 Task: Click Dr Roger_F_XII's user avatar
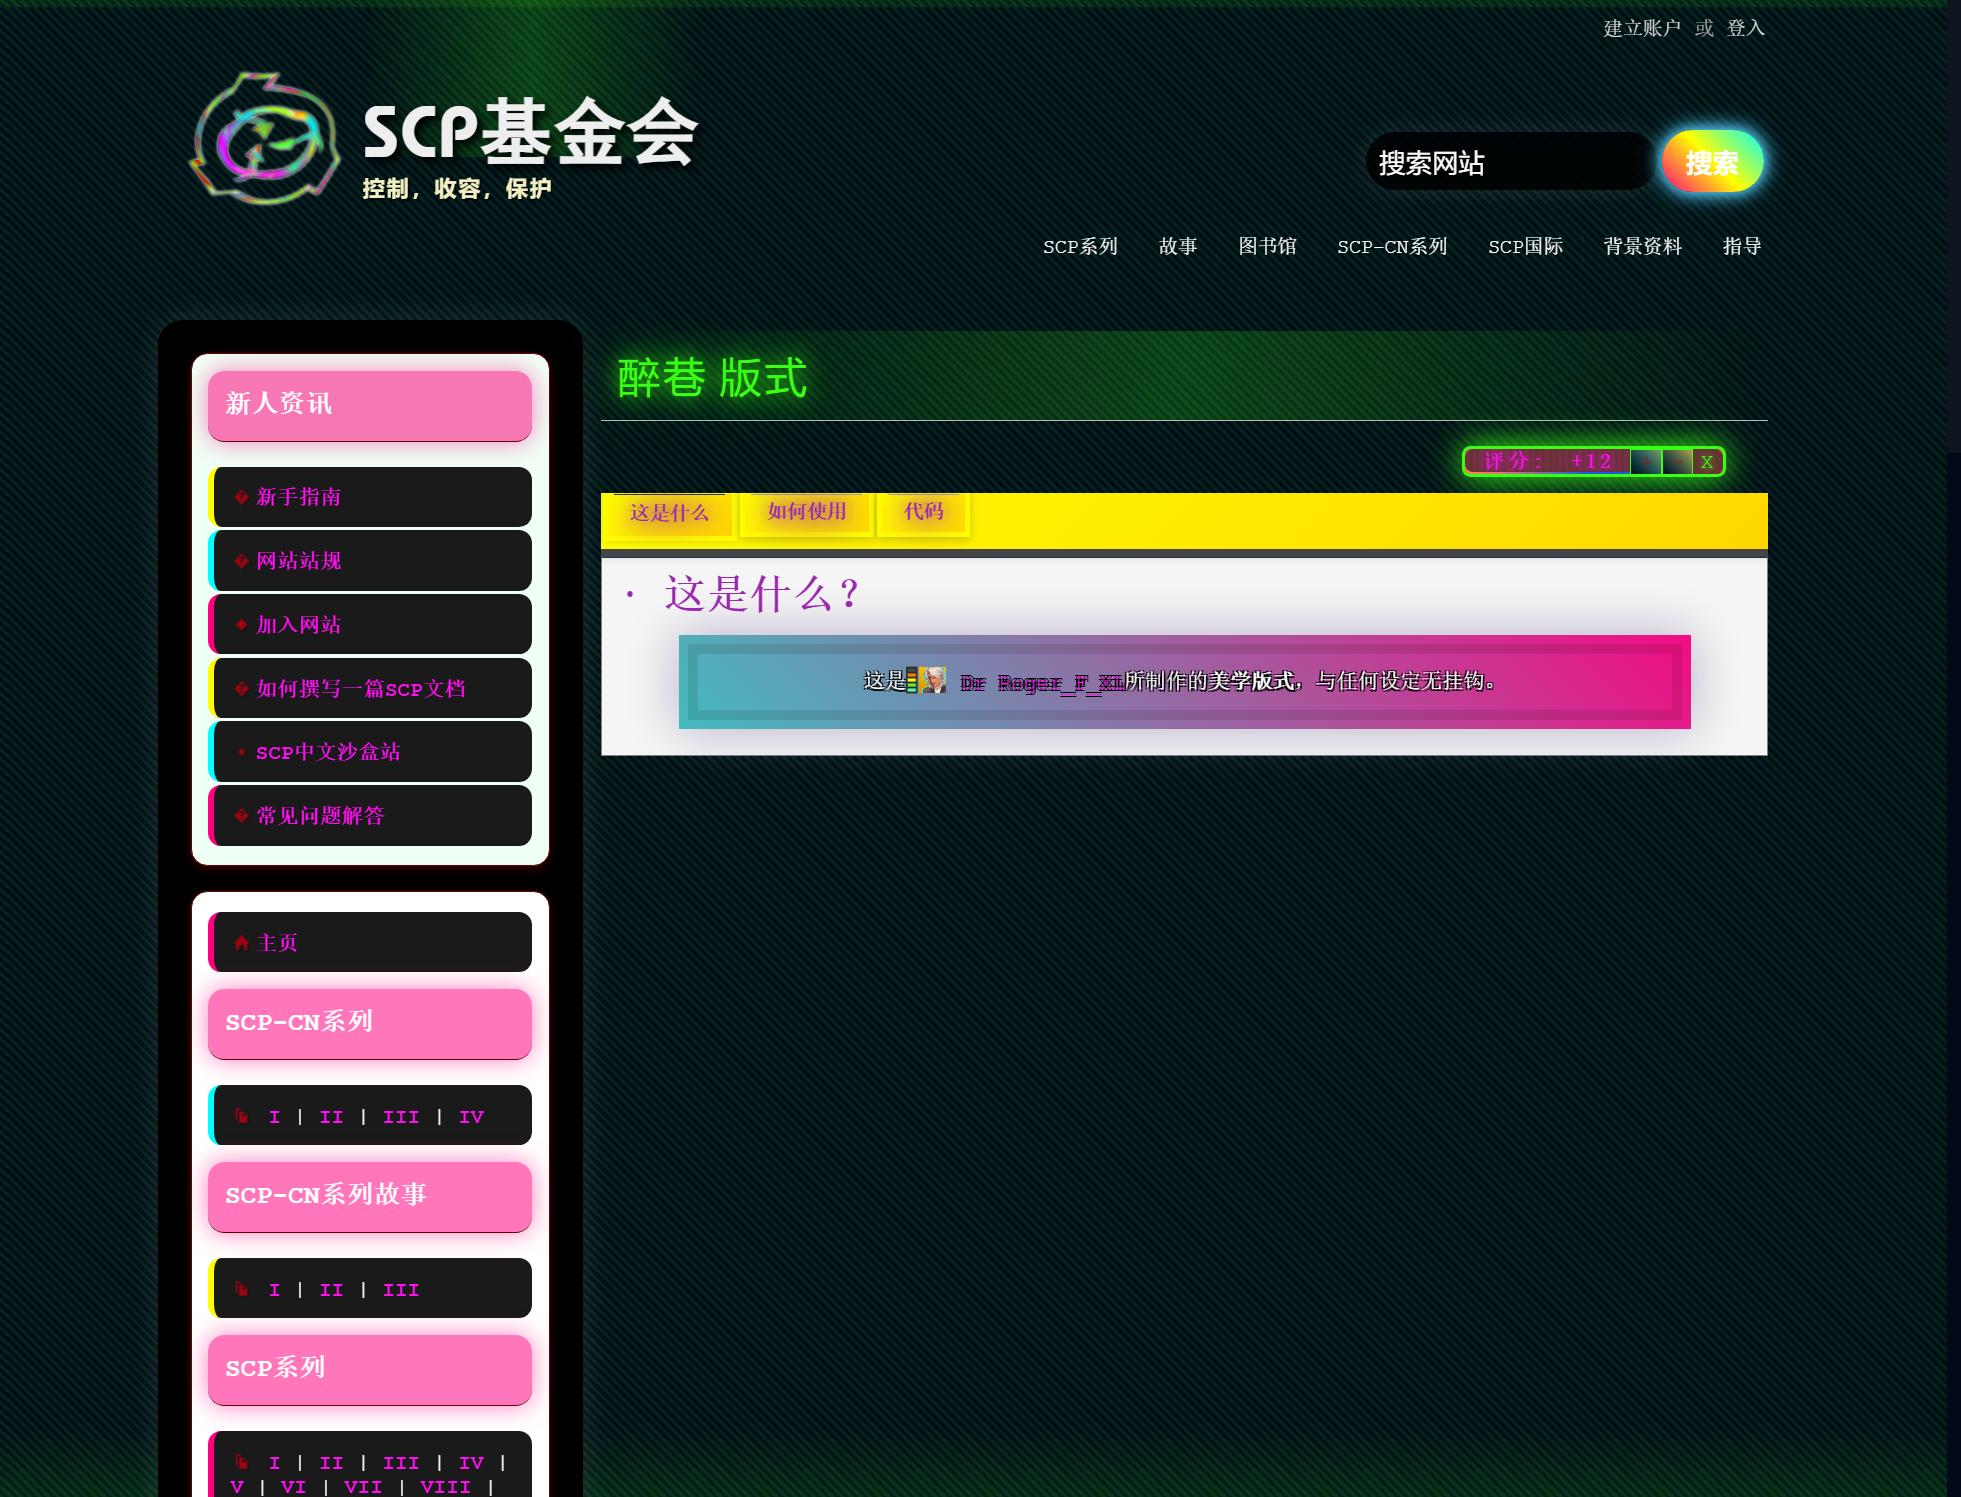933,681
